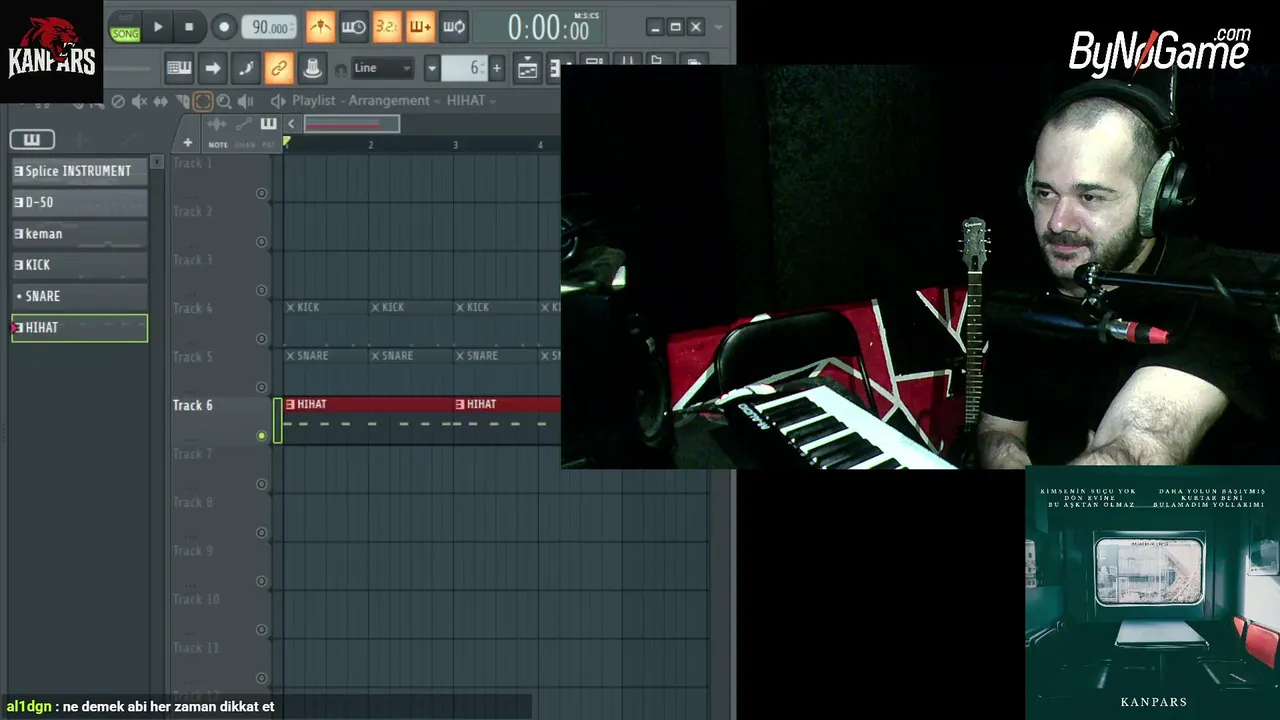Start playback with the Play button
Image resolution: width=1280 pixels, height=720 pixels.
point(157,27)
